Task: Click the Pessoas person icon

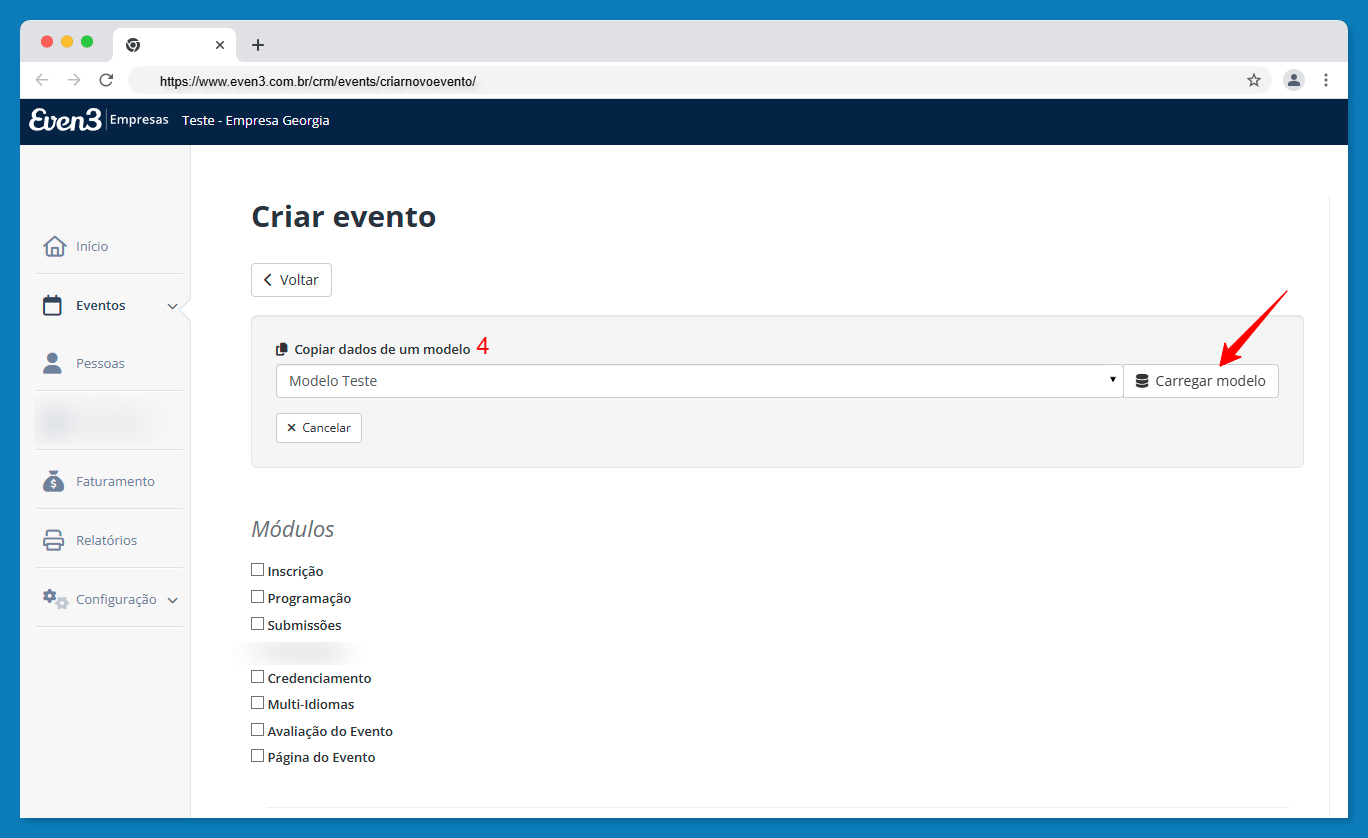Action: (52, 363)
